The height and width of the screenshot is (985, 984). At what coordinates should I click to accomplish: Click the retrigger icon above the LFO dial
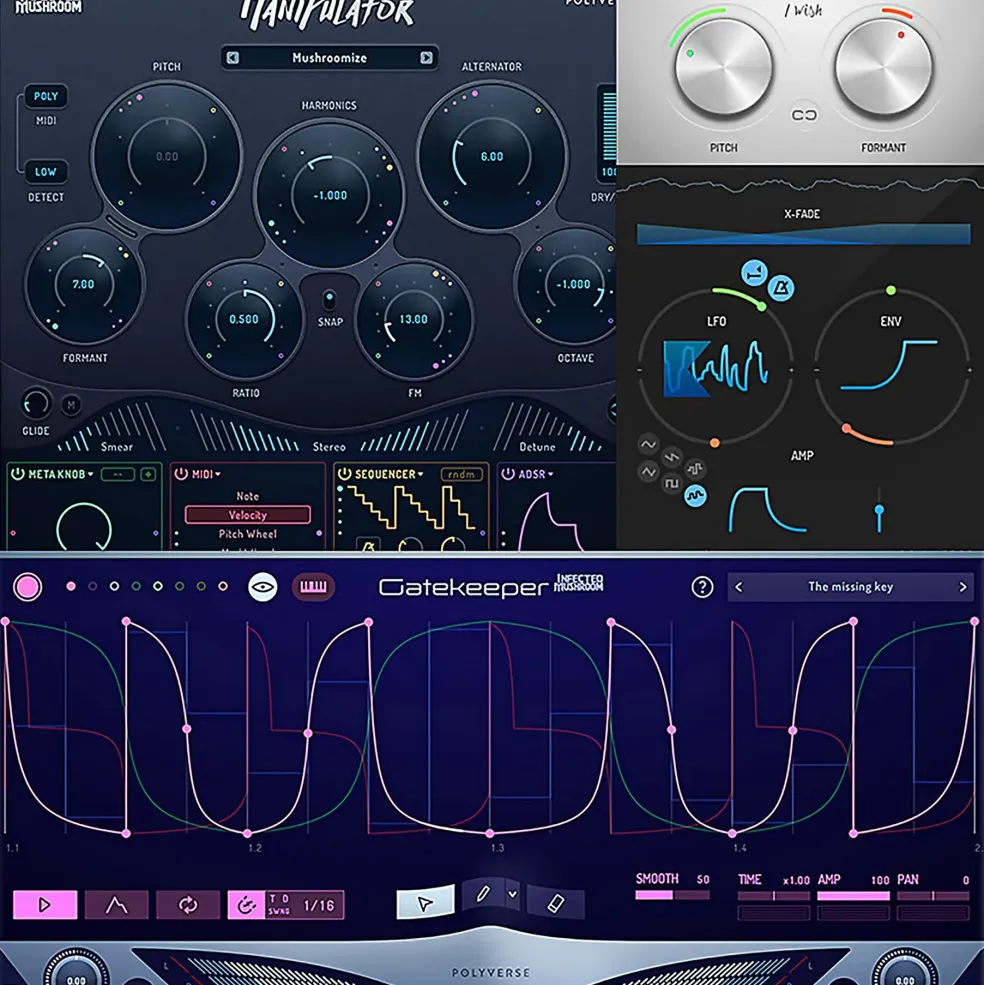[x=754, y=273]
